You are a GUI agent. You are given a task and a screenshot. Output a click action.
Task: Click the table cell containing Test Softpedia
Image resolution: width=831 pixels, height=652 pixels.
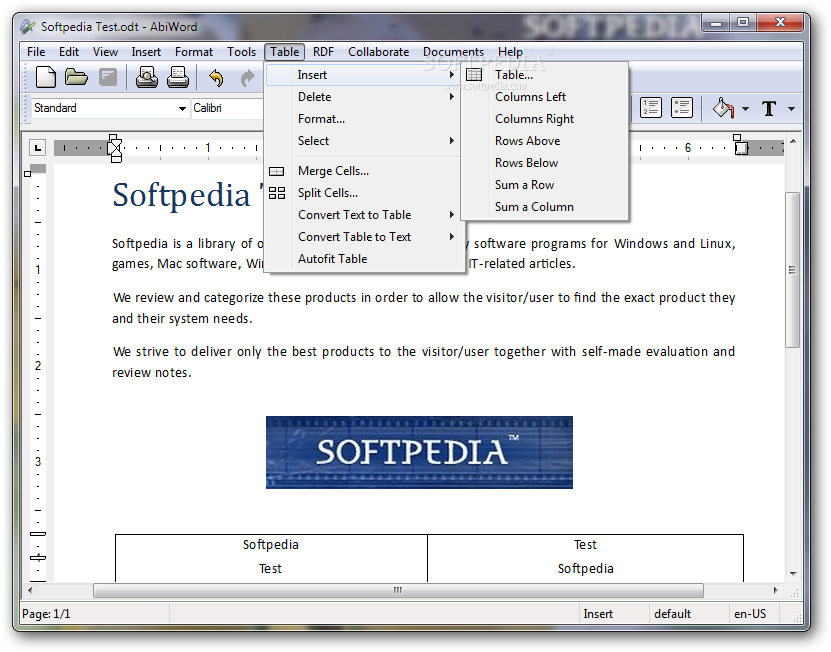click(585, 558)
